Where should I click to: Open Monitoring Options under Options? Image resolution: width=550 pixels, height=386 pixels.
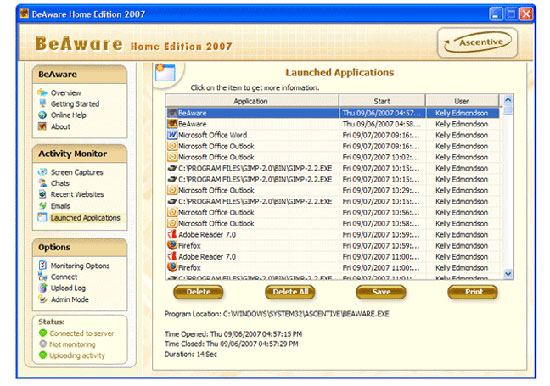pos(80,266)
